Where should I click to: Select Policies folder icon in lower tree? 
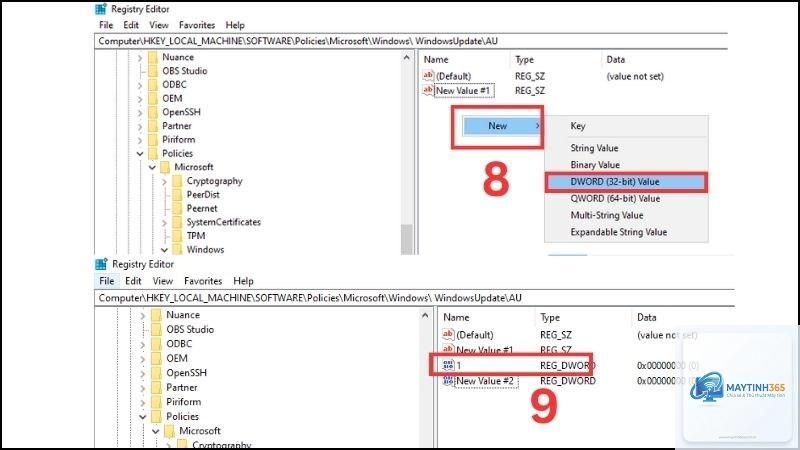pyautogui.click(x=156, y=416)
